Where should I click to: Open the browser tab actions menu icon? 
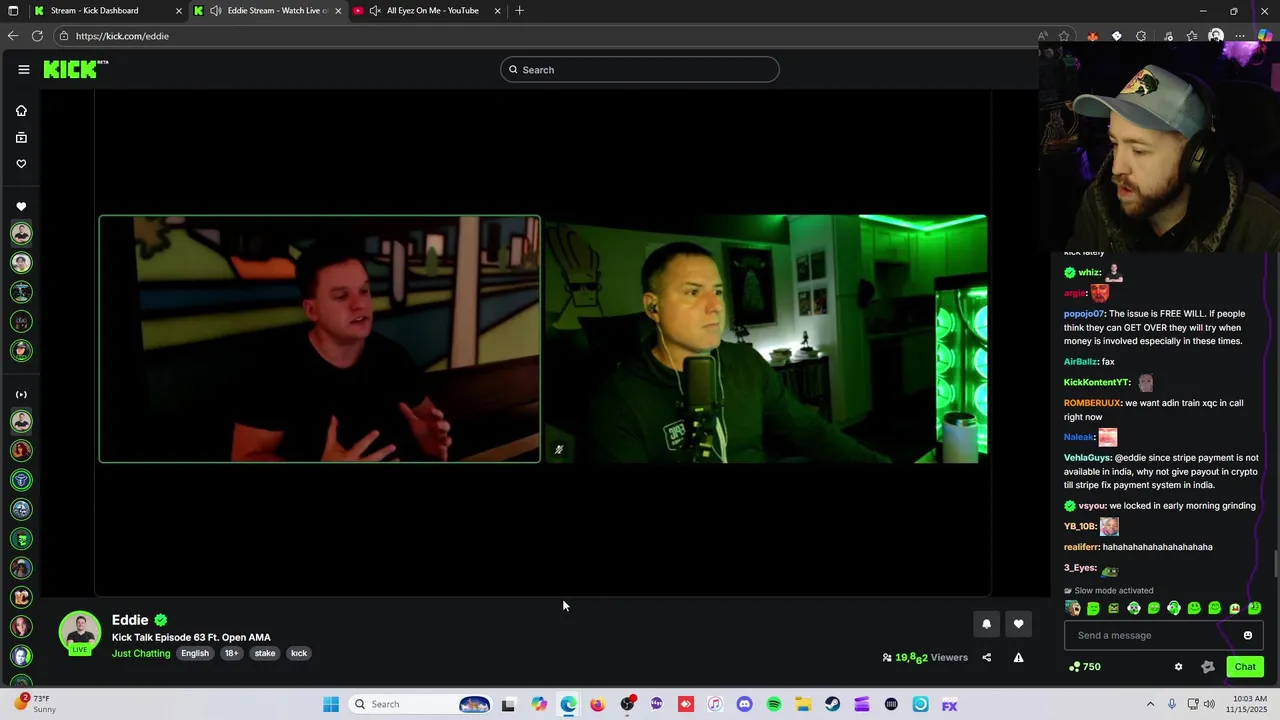coord(13,11)
